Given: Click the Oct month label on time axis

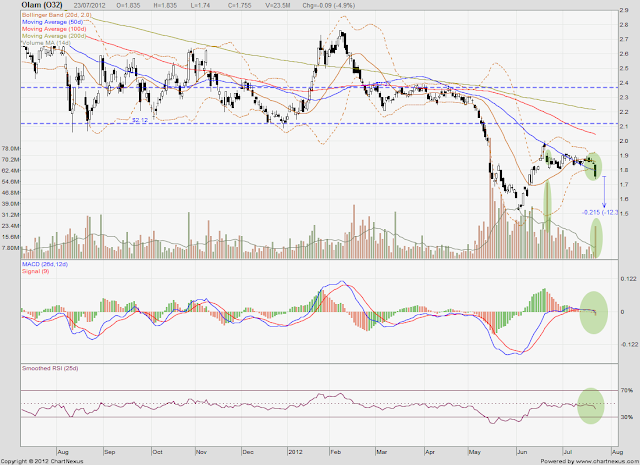Looking at the screenshot, I should (x=157, y=452).
